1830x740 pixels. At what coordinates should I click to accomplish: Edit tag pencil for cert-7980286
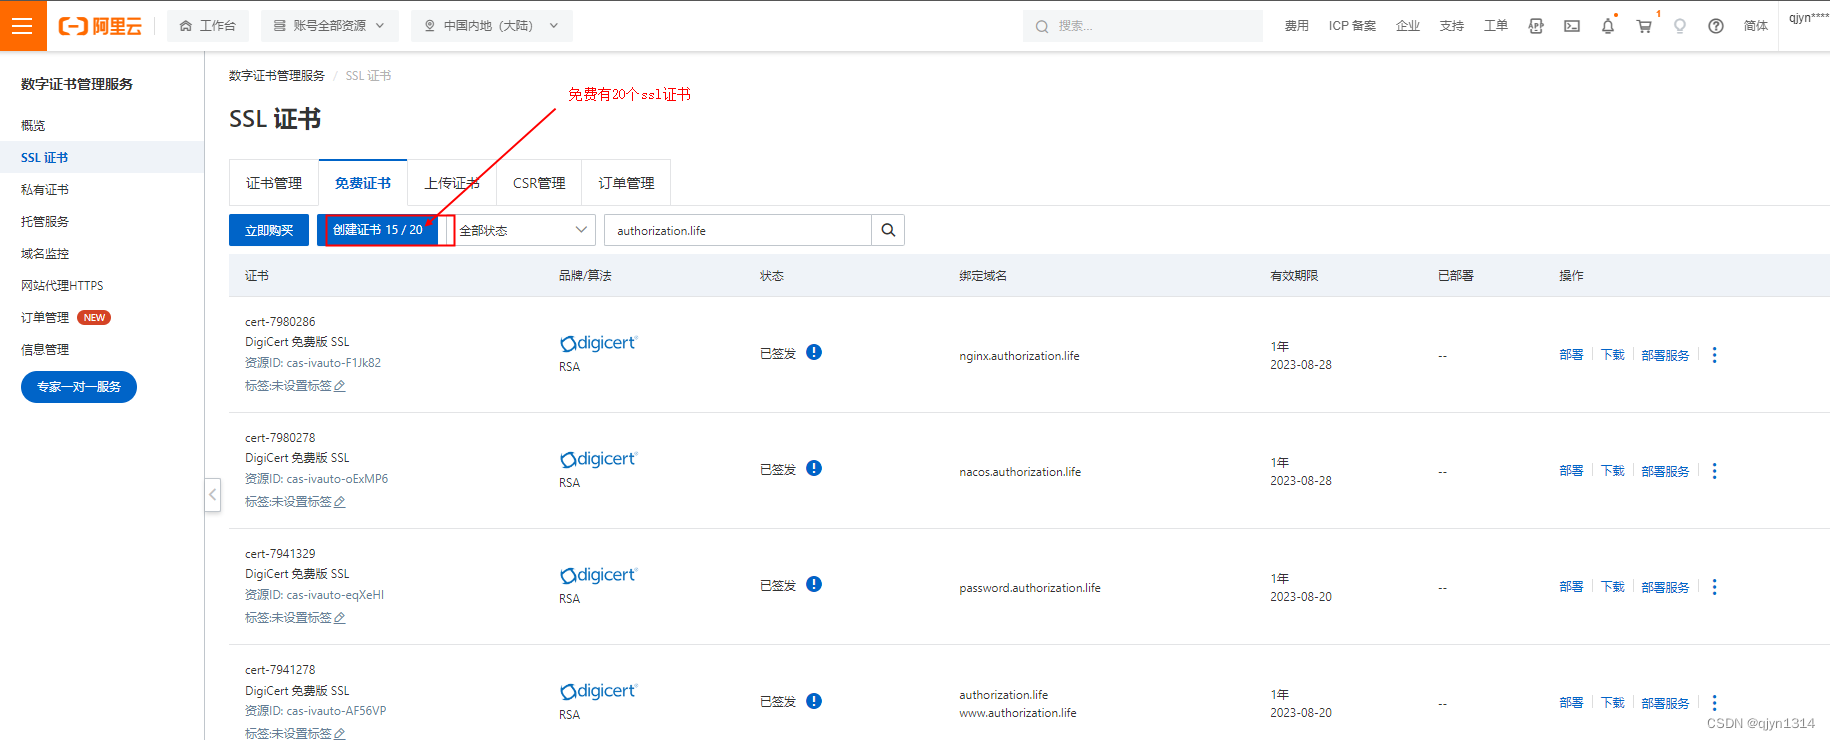(340, 386)
